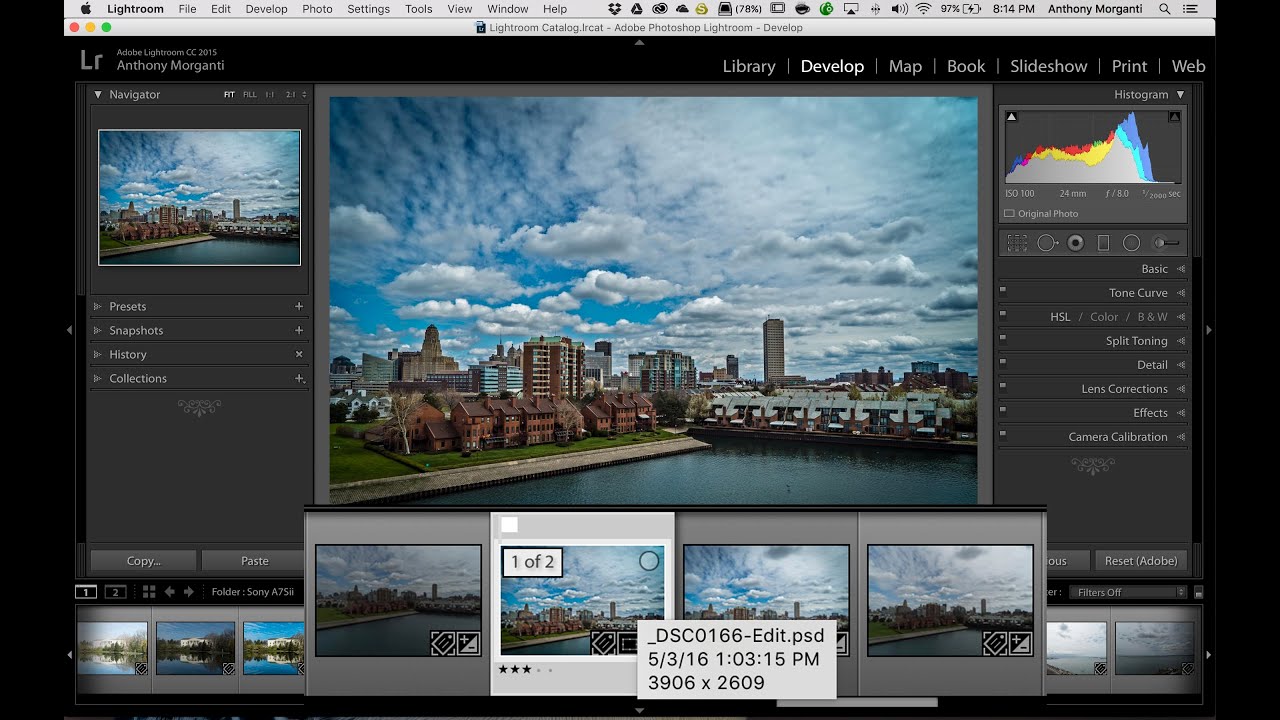Expand the Camera Calibration panel arrow

(1181, 437)
